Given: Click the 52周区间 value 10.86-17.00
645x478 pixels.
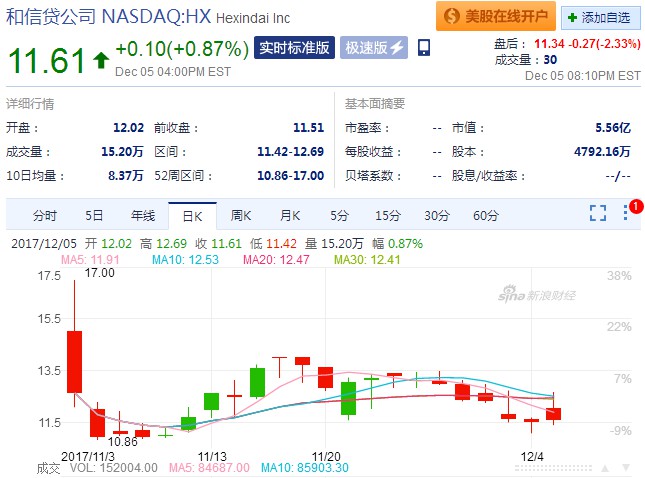Looking at the screenshot, I should coord(290,176).
